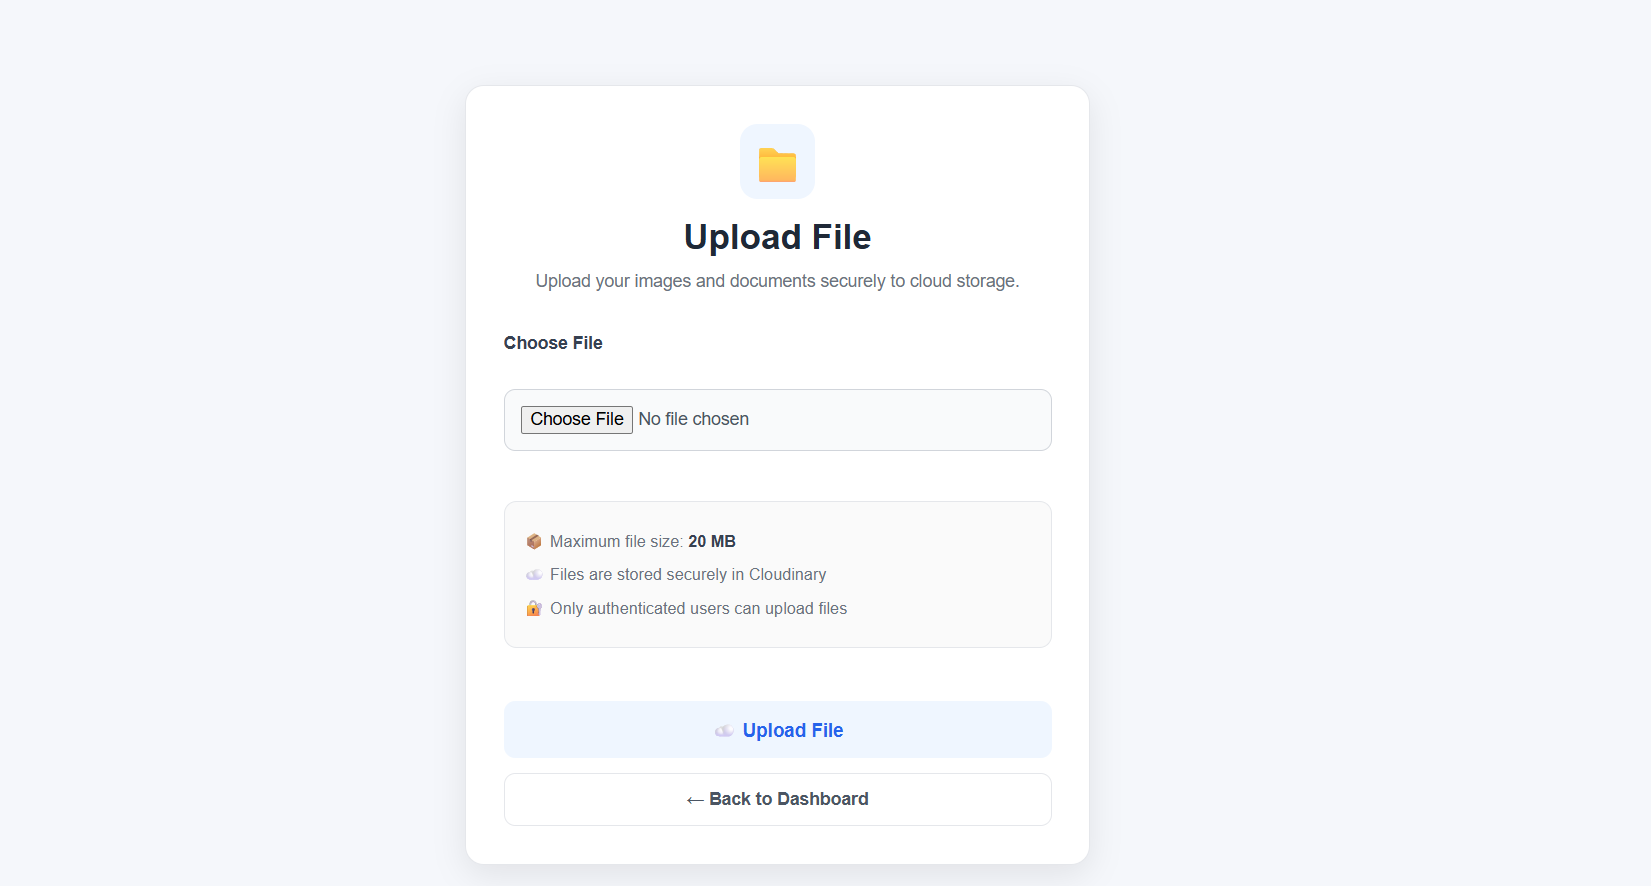Click the cloud icon beside Cloudinary storage note

point(534,574)
